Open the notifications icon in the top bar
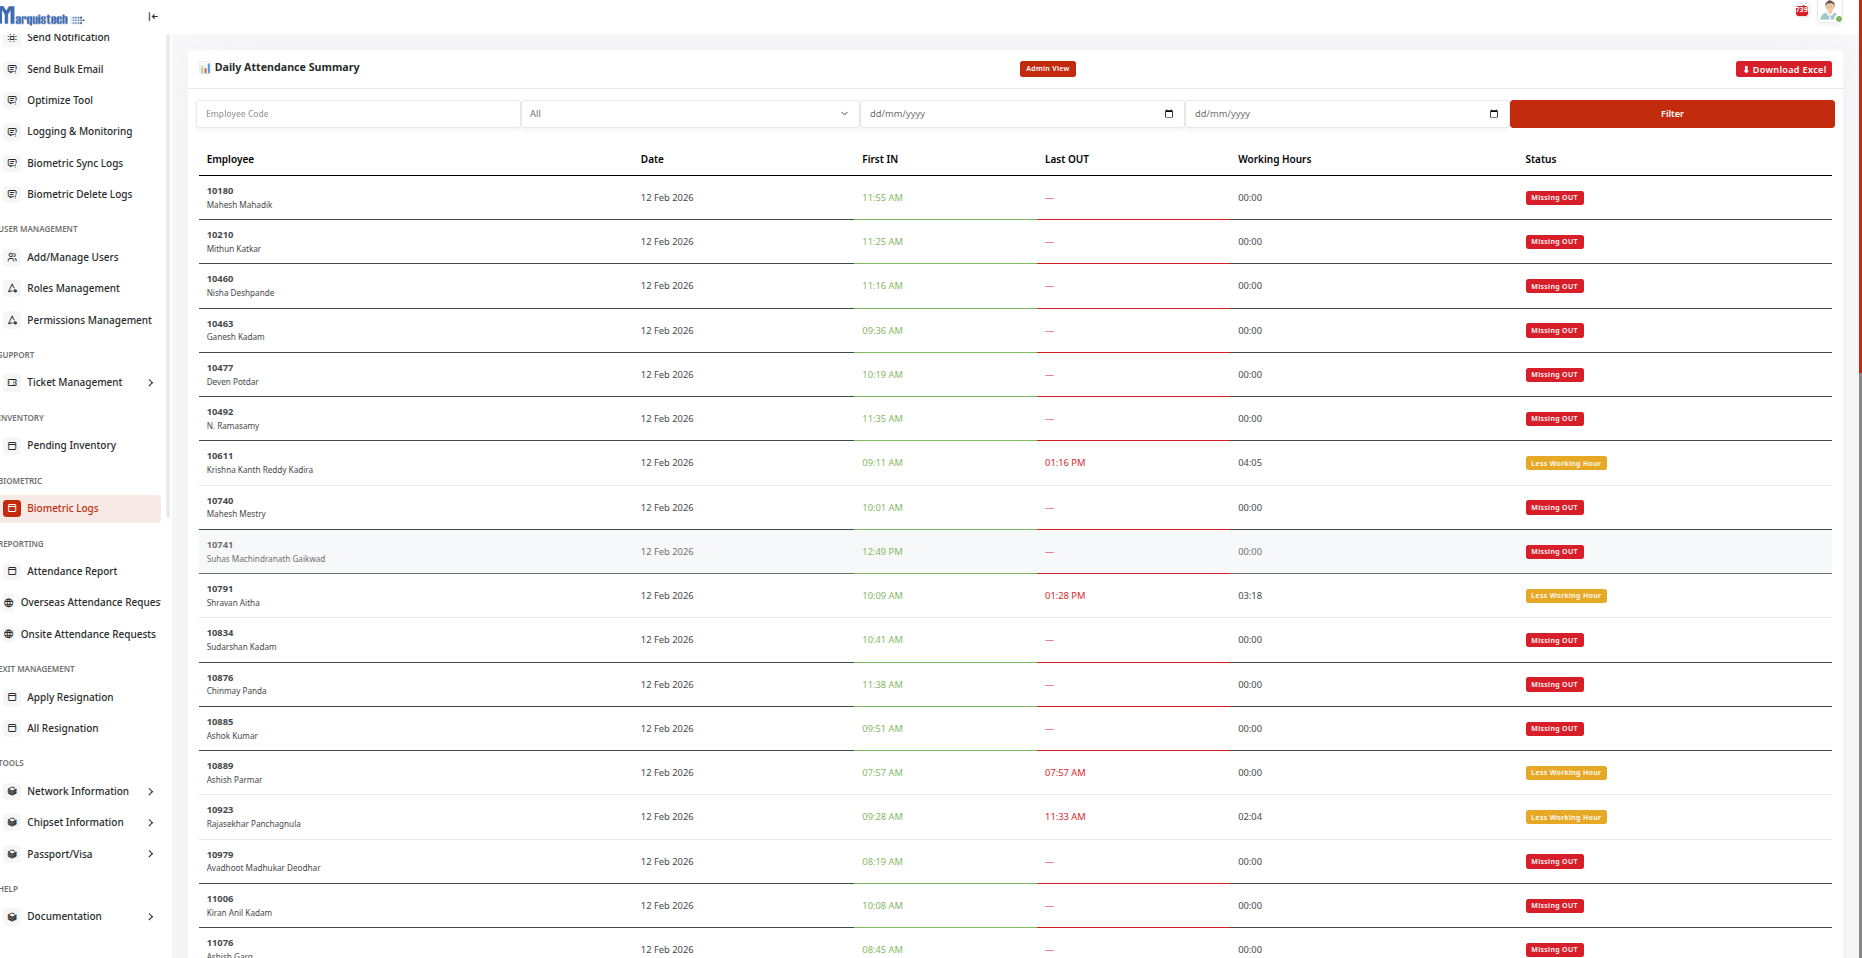This screenshot has width=1862, height=958. pyautogui.click(x=1801, y=11)
